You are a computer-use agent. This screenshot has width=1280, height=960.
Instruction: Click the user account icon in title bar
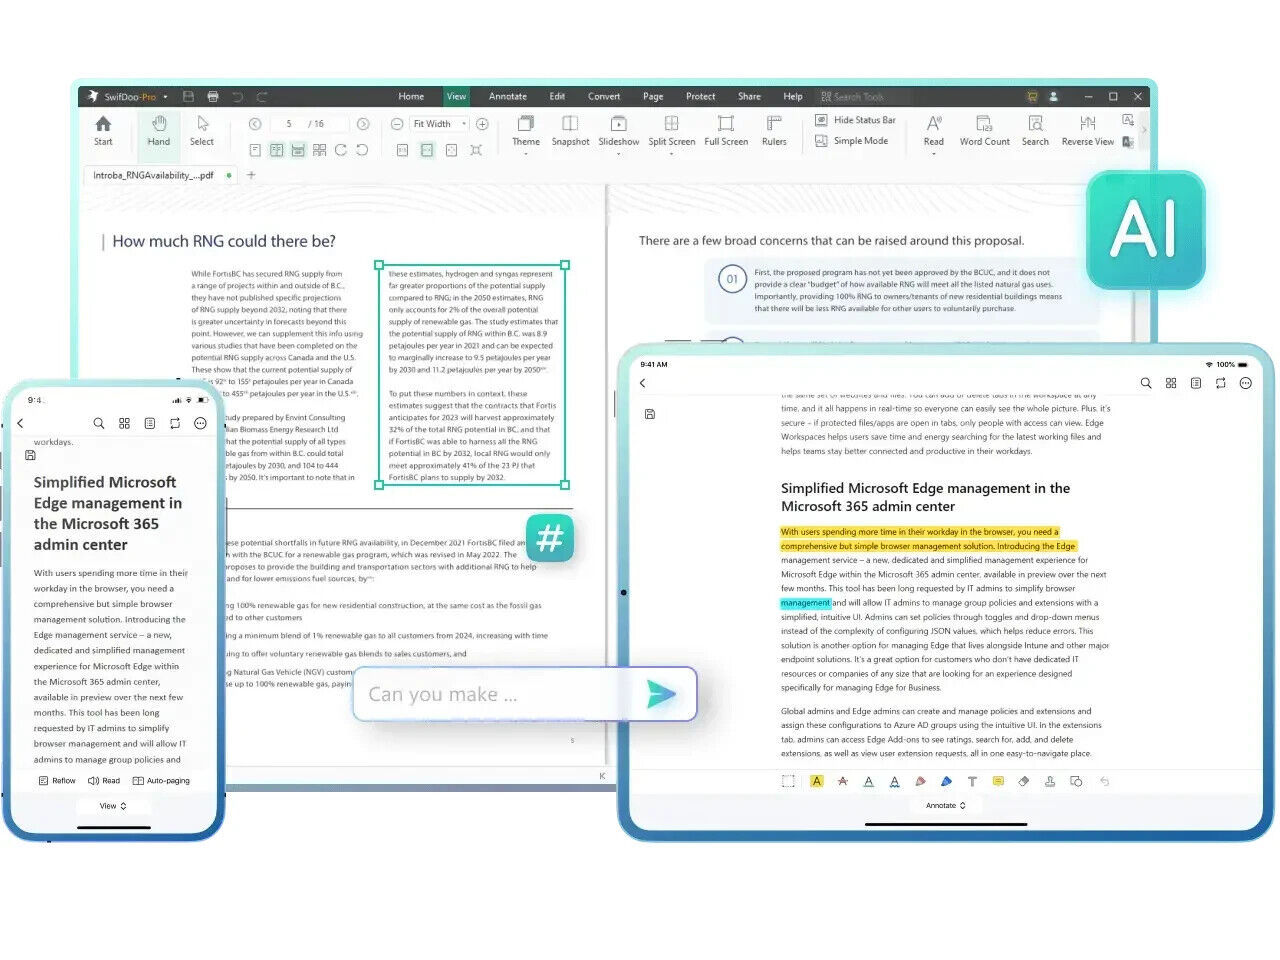tap(1053, 97)
